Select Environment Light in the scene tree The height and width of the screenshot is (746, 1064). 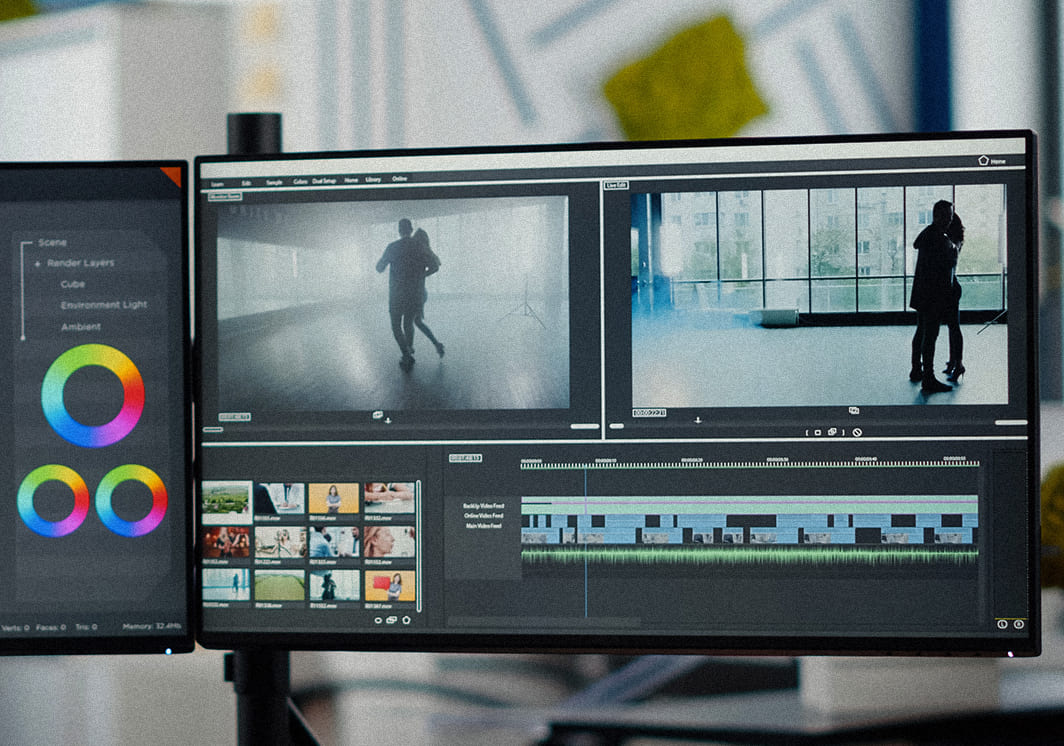pos(103,305)
